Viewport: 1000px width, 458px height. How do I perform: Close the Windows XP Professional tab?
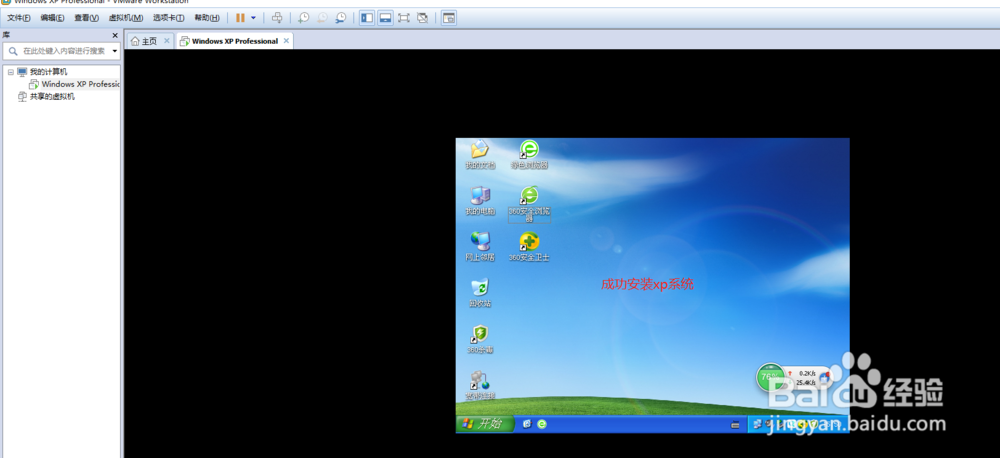click(286, 41)
